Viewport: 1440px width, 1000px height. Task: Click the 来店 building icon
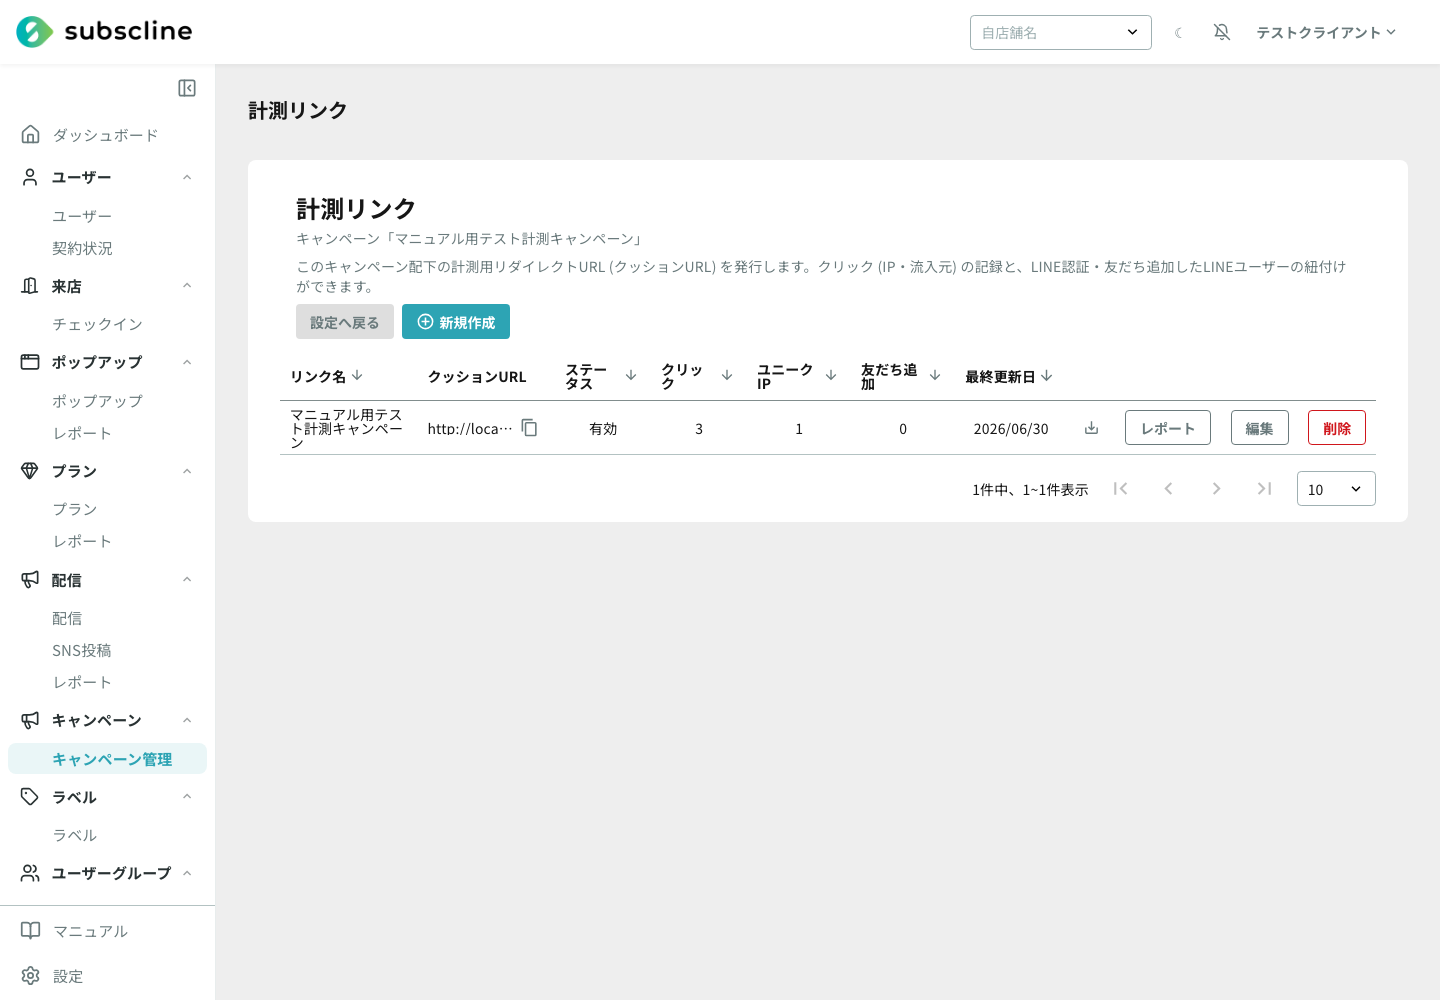tap(30, 286)
